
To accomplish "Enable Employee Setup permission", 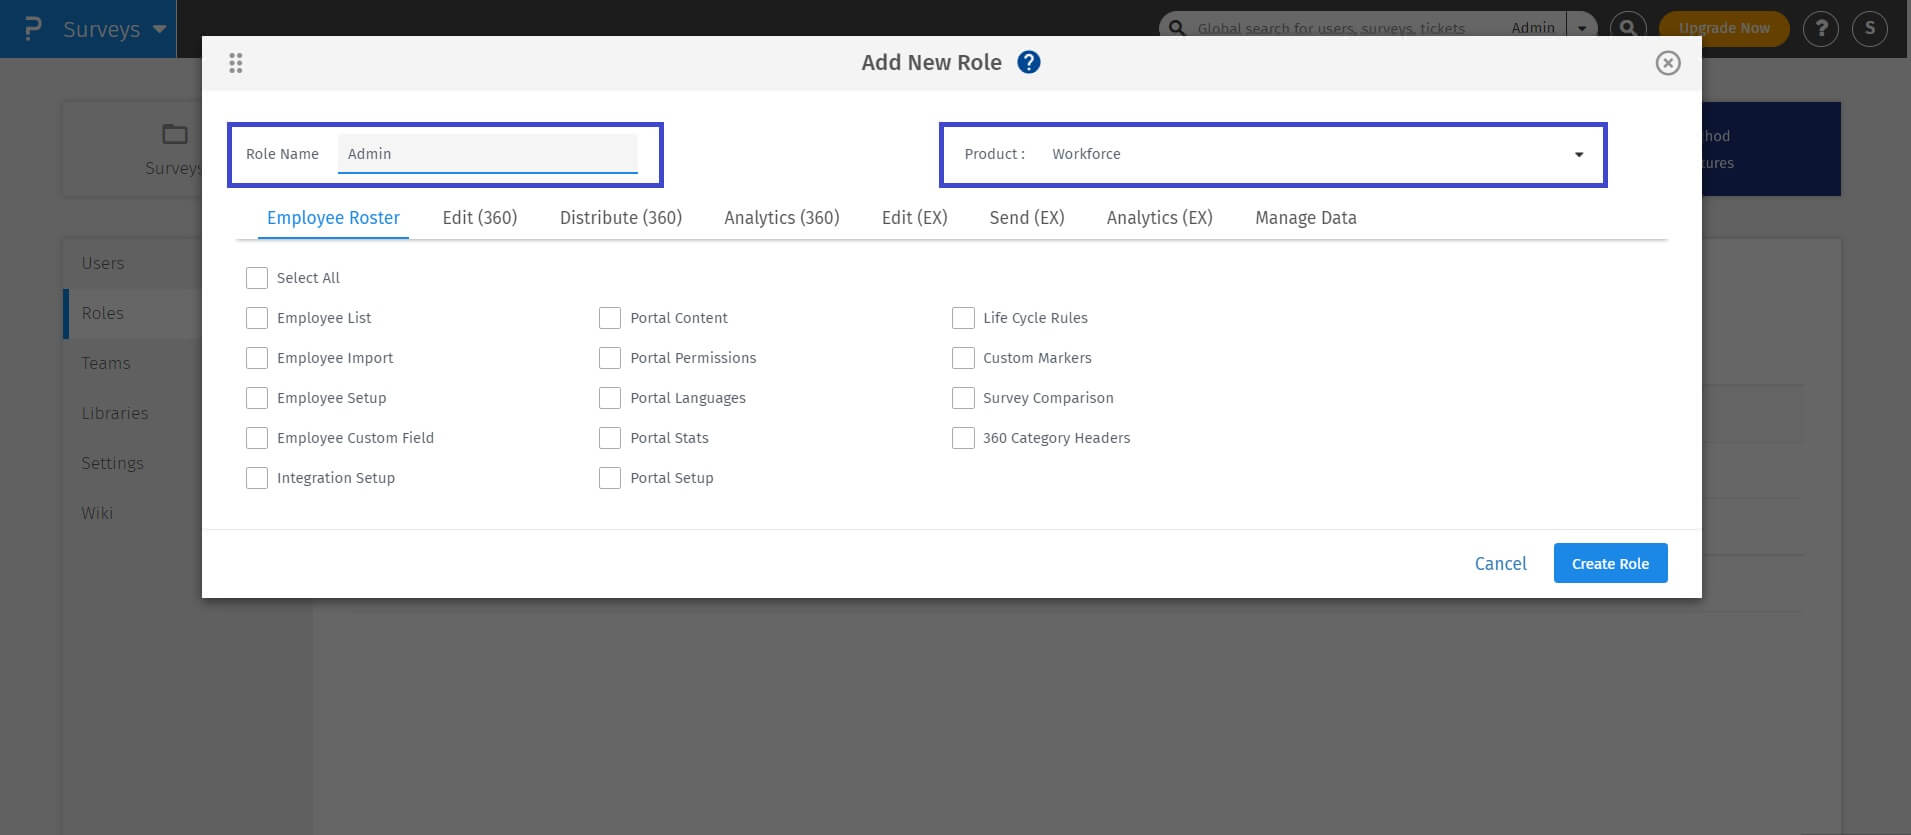I will click(257, 398).
